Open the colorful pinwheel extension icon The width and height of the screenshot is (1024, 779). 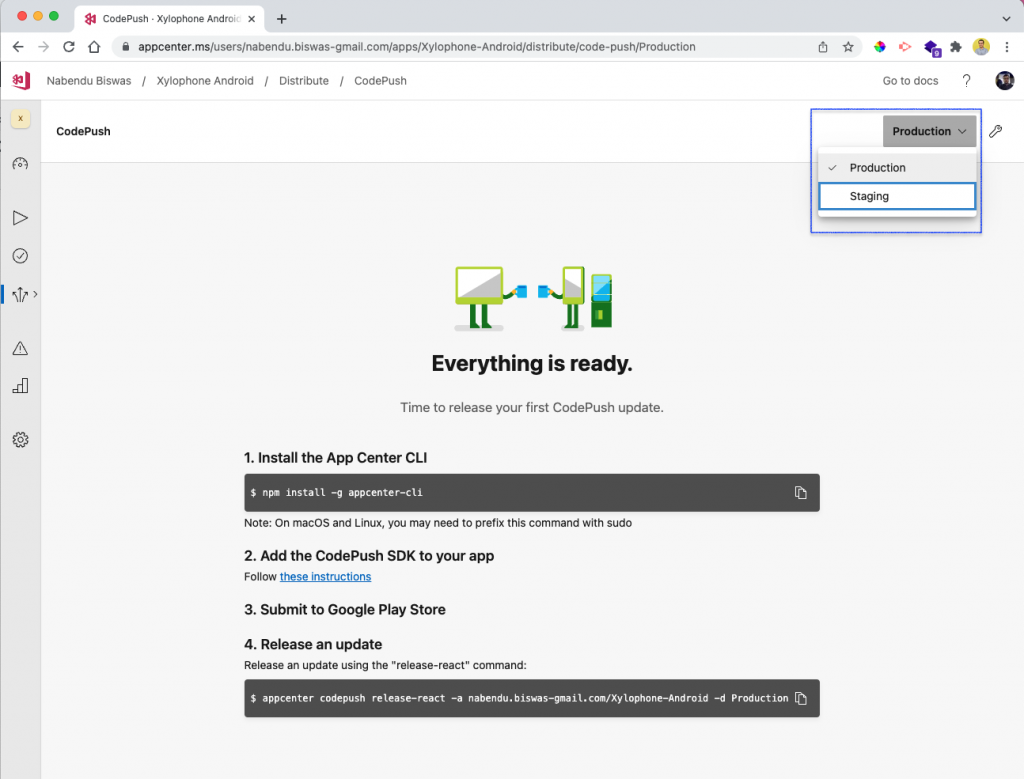[x=880, y=46]
